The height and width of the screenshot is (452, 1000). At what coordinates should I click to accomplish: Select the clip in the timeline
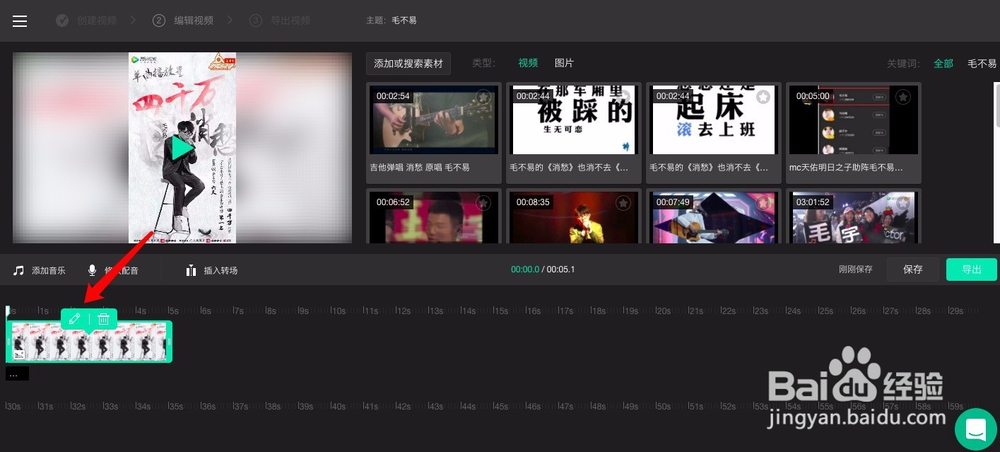point(89,342)
